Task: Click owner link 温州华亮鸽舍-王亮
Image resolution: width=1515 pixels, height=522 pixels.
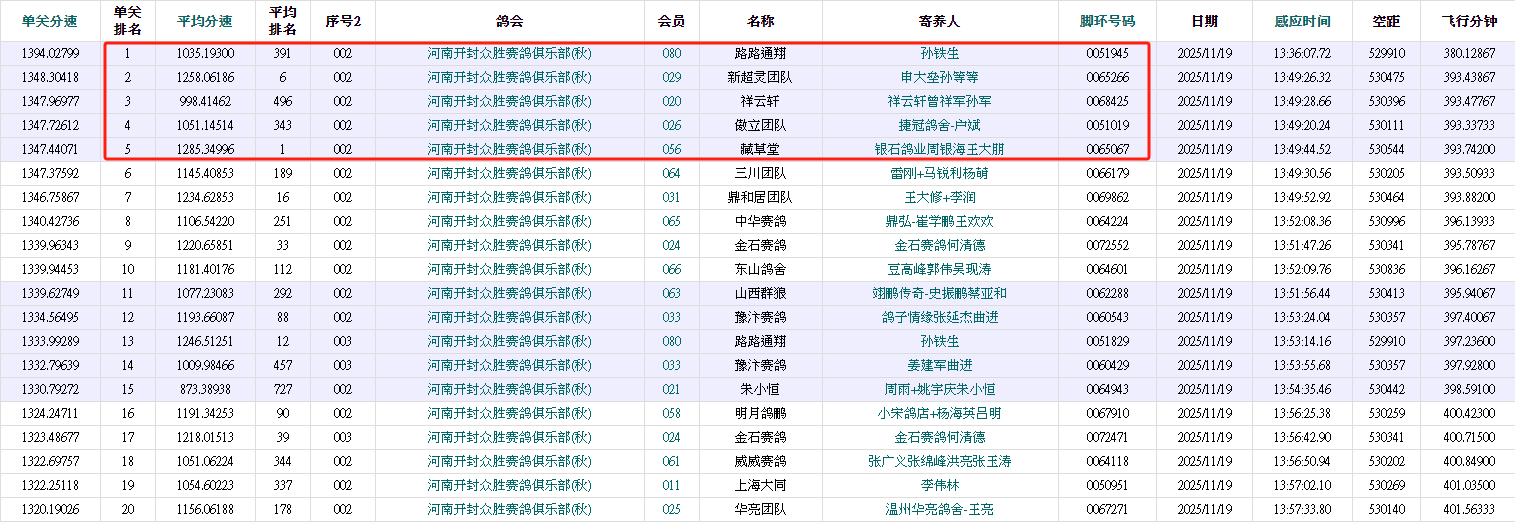Action: tap(939, 509)
